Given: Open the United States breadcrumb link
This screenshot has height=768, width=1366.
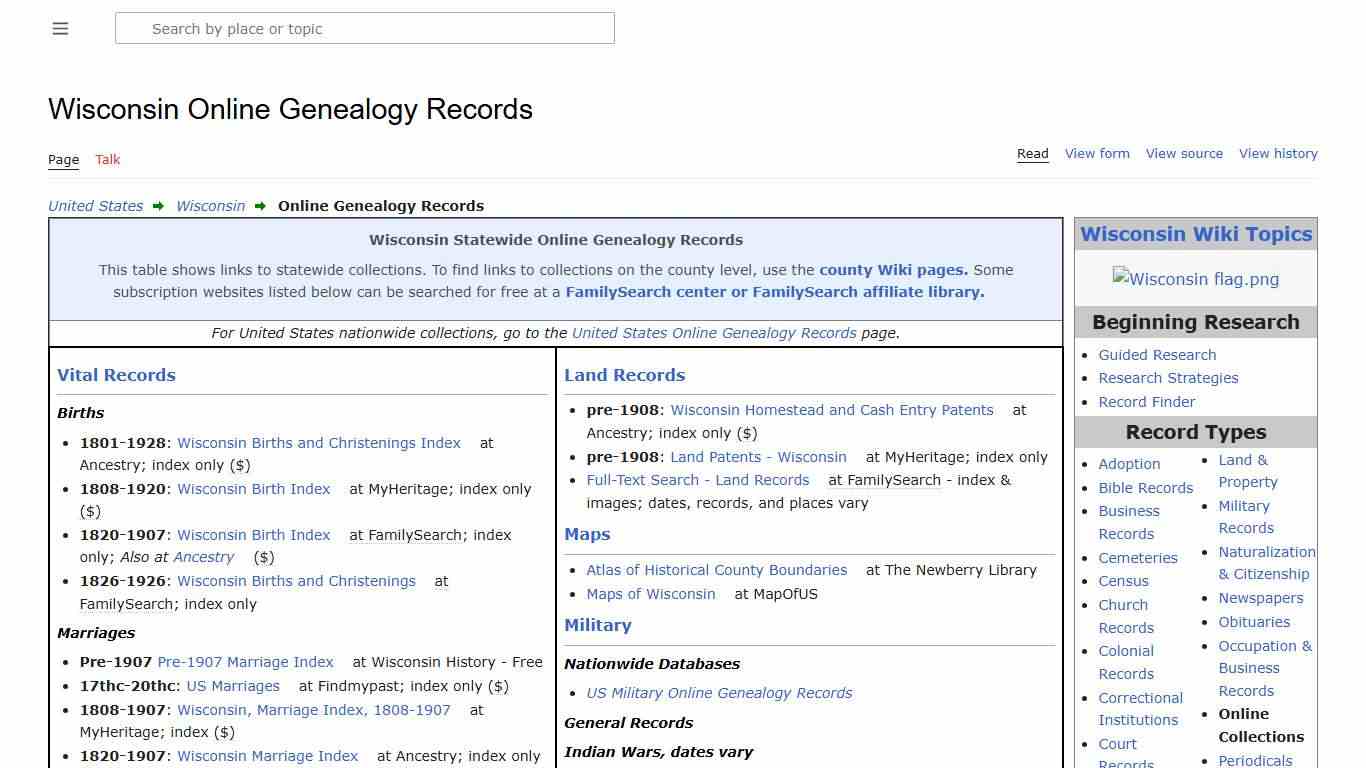Looking at the screenshot, I should [x=95, y=206].
